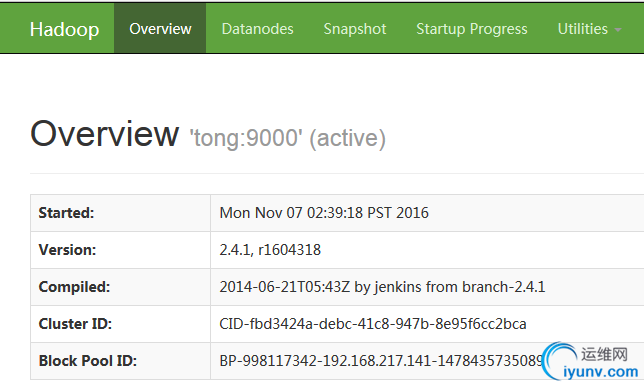Click the Started: row label
This screenshot has width=644, height=388.
pyautogui.click(x=66, y=213)
